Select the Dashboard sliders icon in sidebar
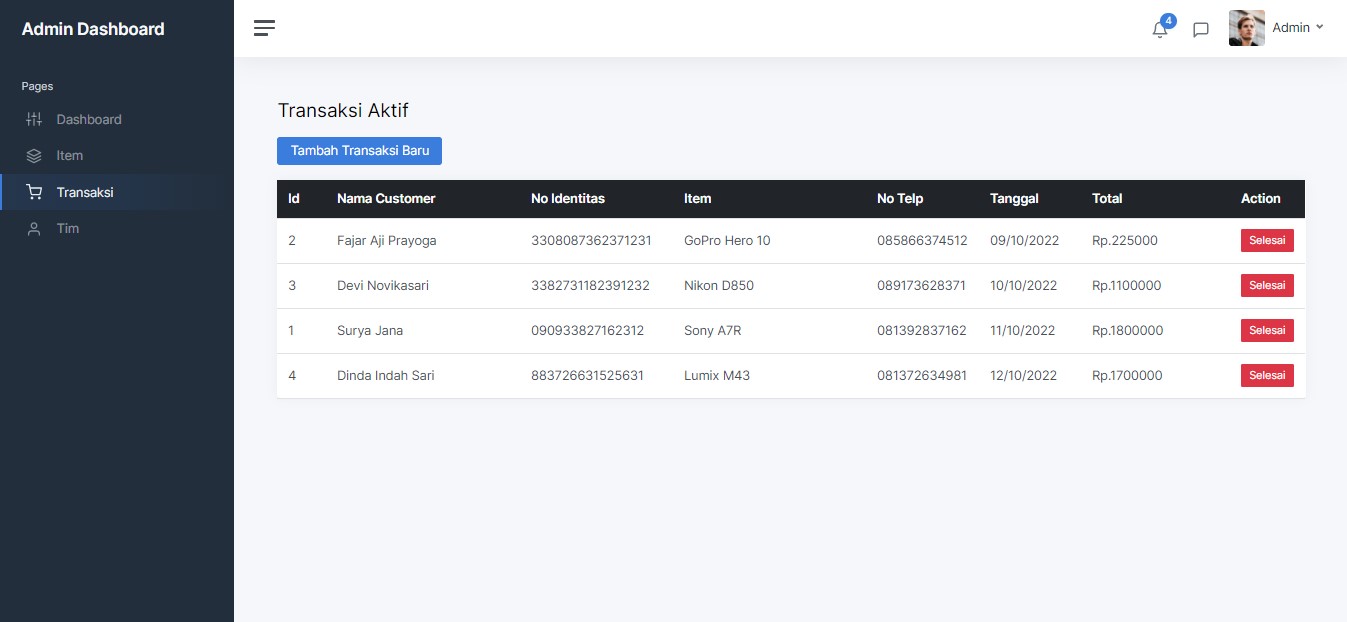The image size is (1347, 622). [34, 119]
